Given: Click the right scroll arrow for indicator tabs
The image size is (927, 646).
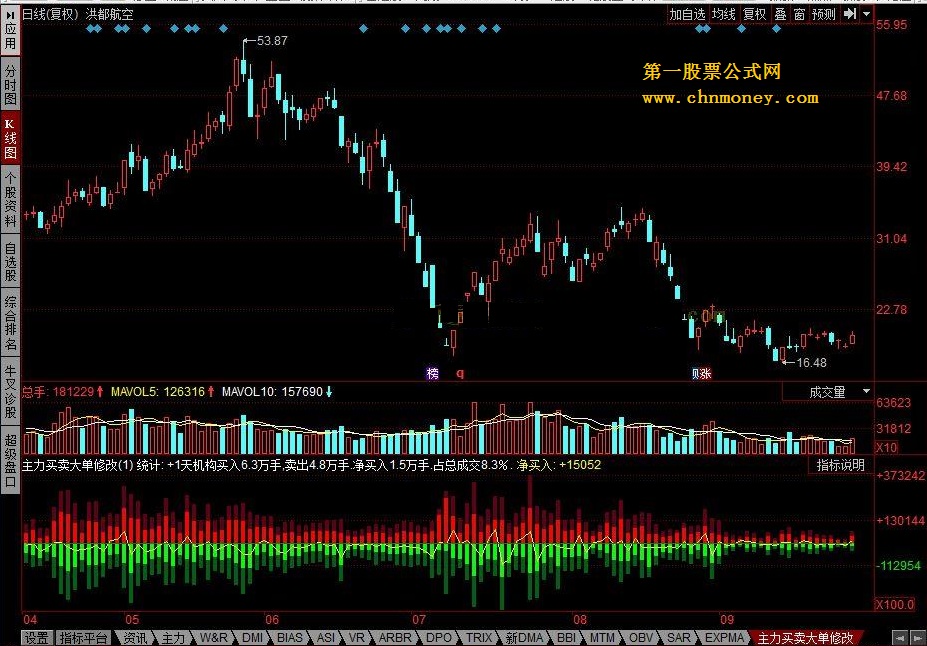Looking at the screenshot, I should (918, 638).
